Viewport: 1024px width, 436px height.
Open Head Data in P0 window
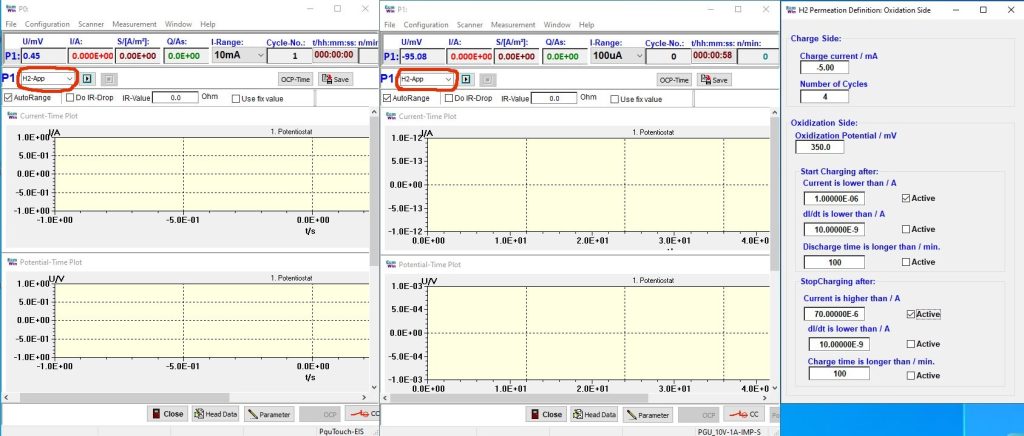pyautogui.click(x=216, y=414)
